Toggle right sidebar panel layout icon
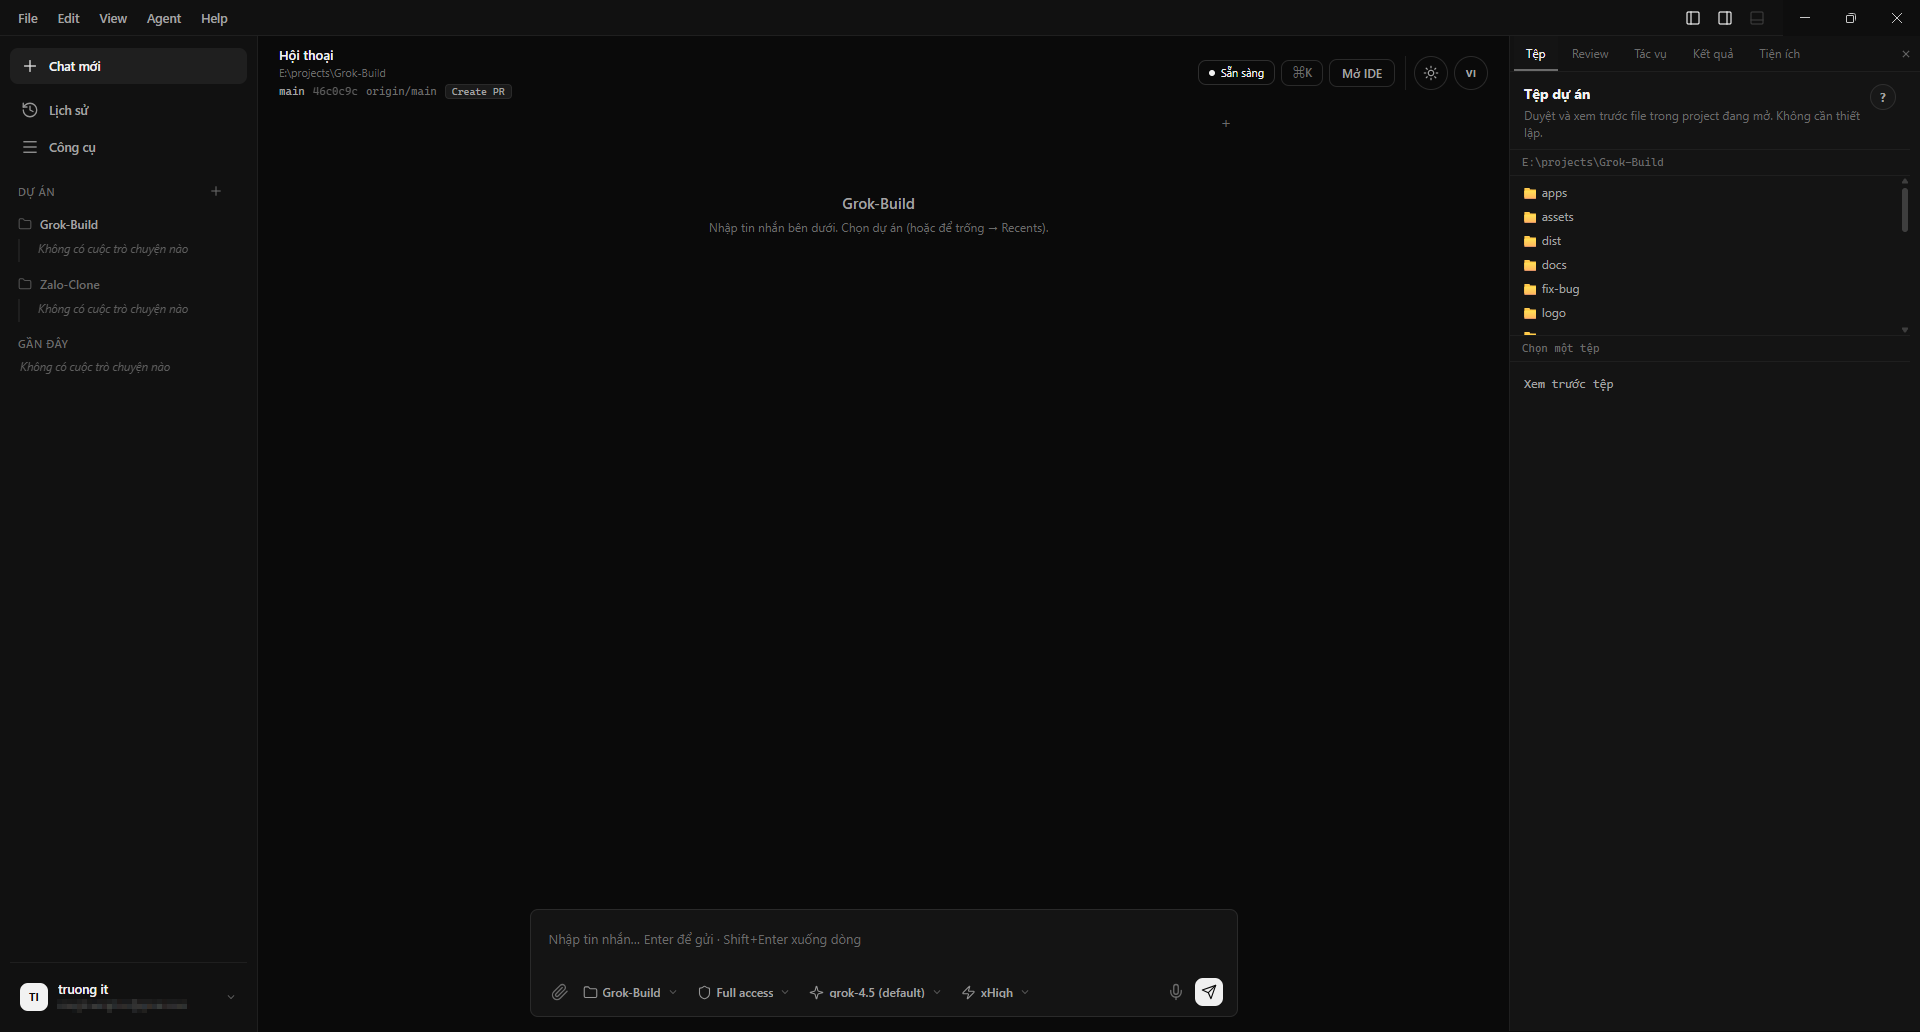This screenshot has height=1032, width=1920. 1725,18
